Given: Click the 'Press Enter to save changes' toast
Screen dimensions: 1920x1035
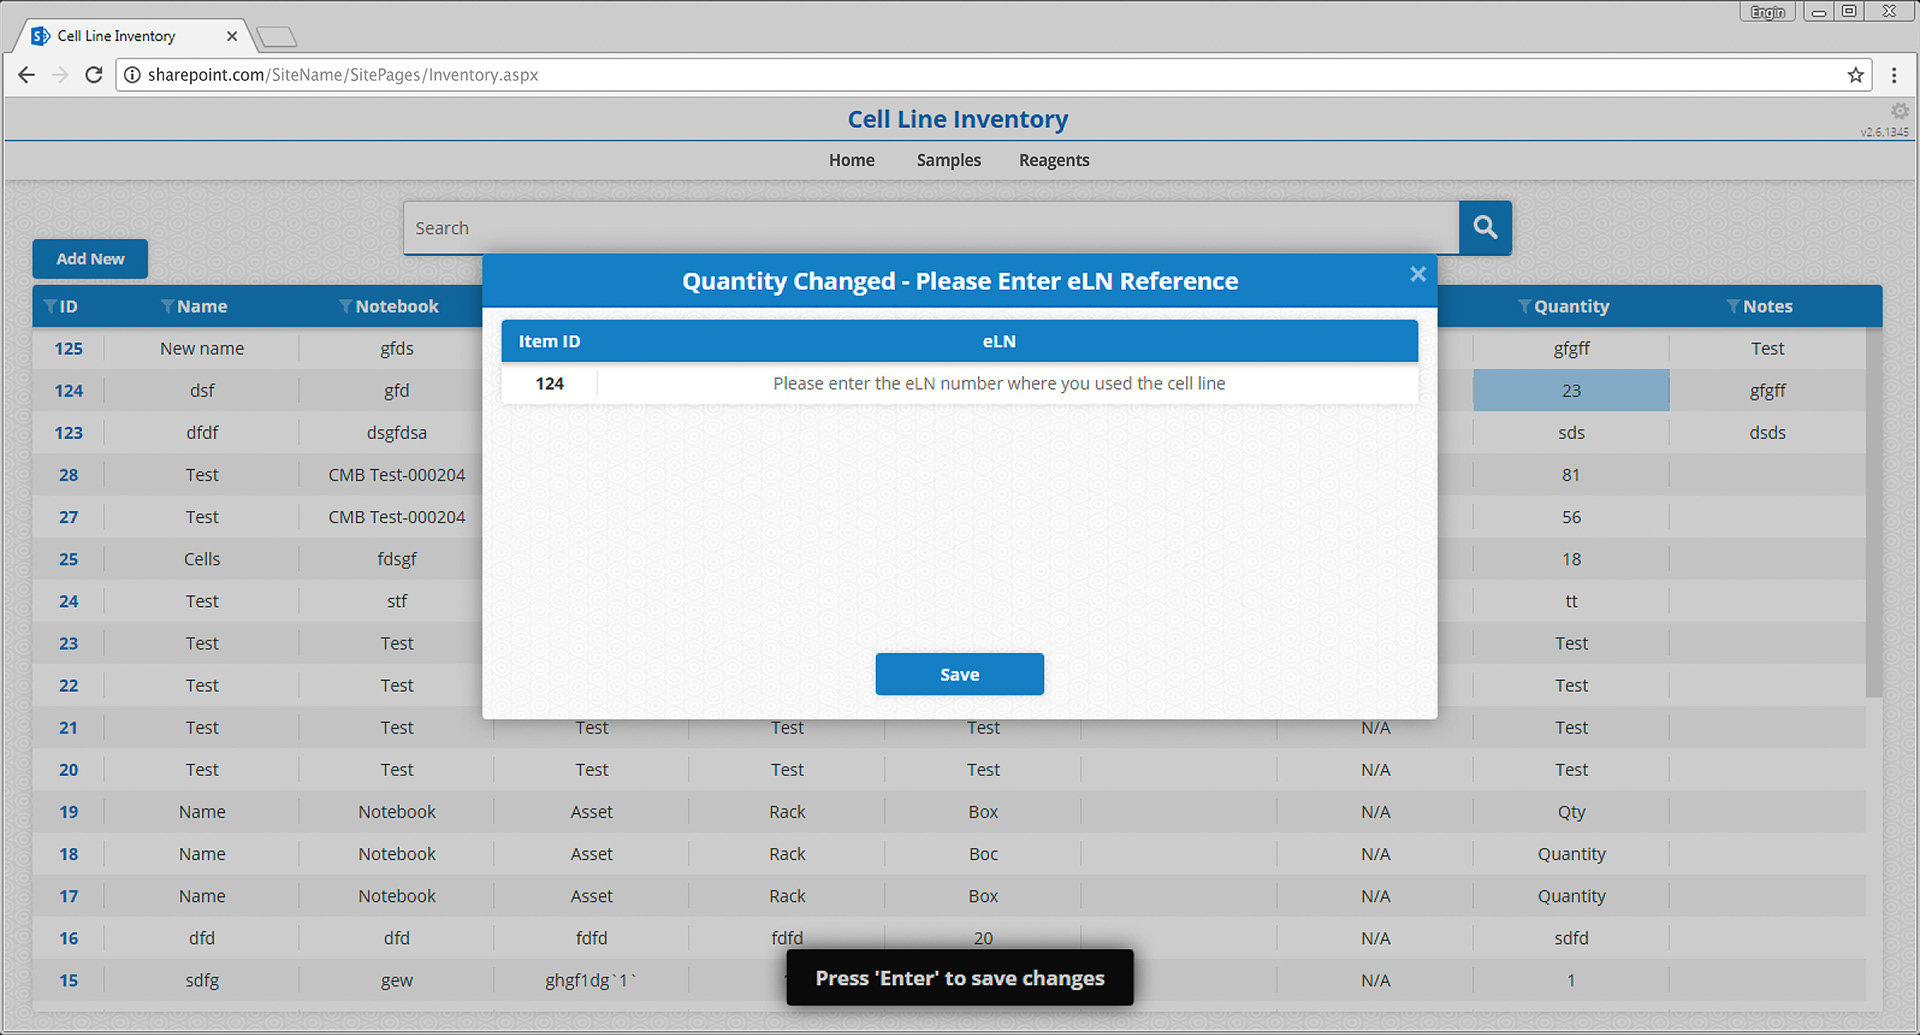Looking at the screenshot, I should pos(959,978).
